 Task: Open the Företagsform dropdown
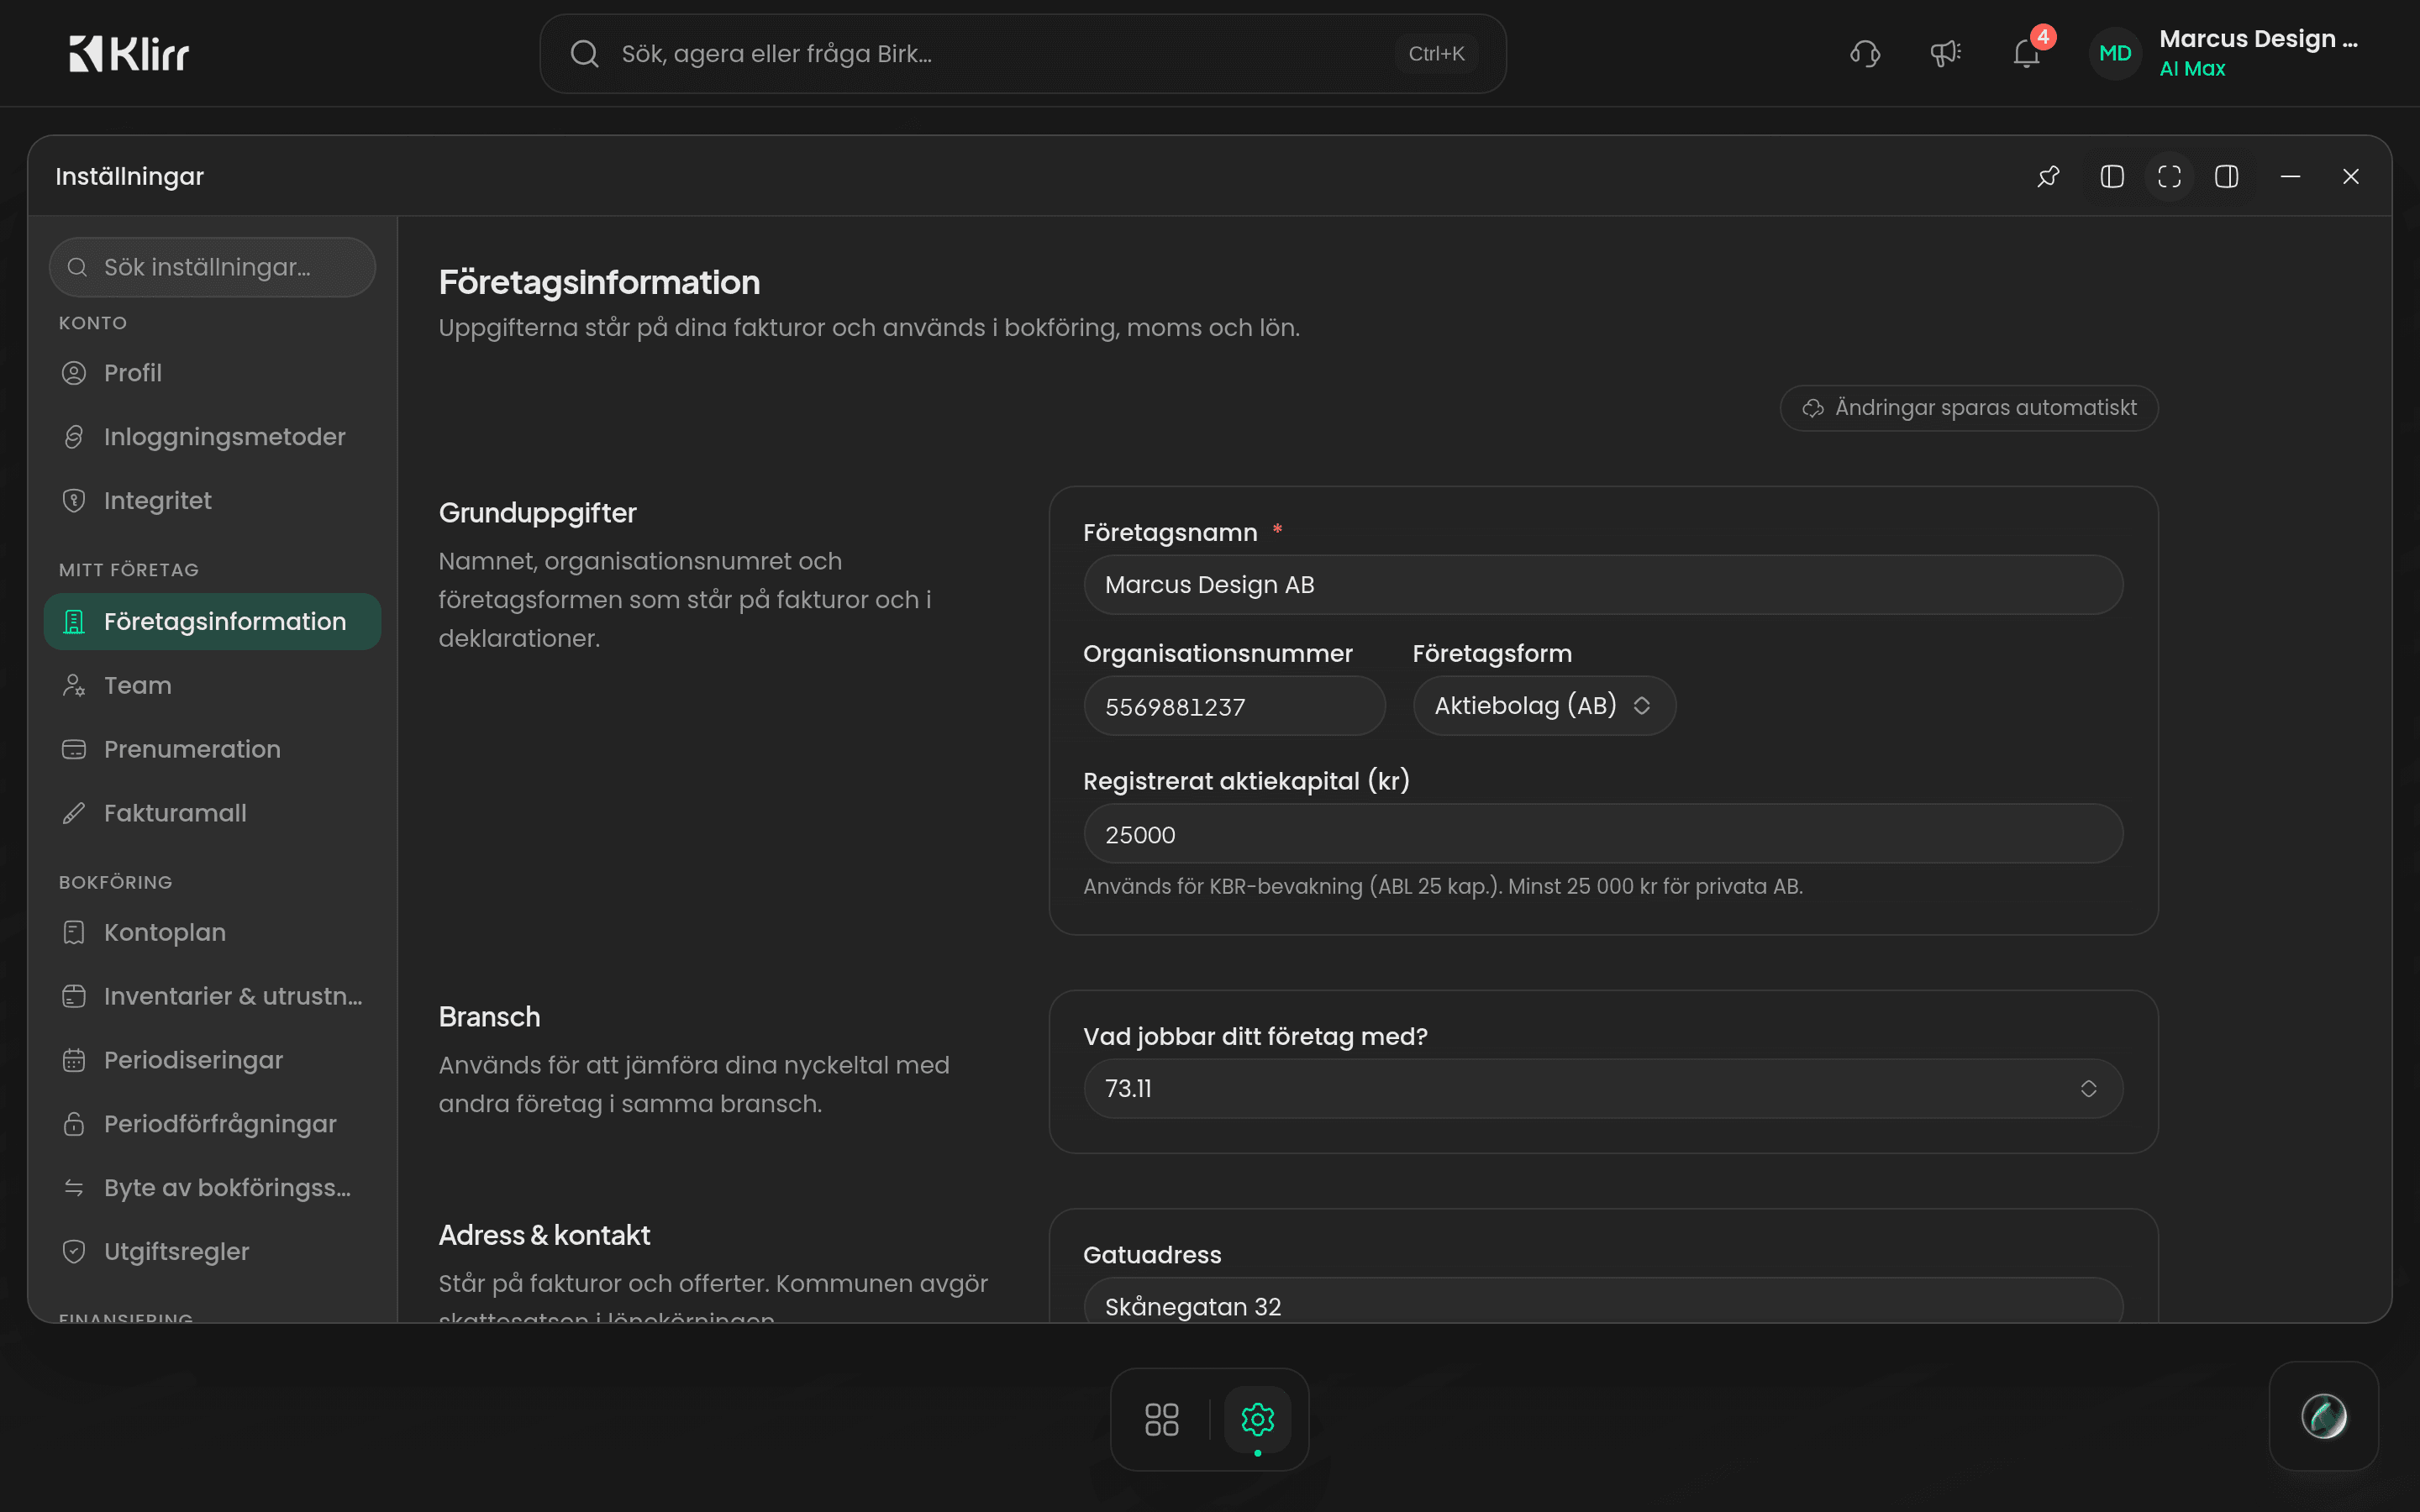(1544, 706)
